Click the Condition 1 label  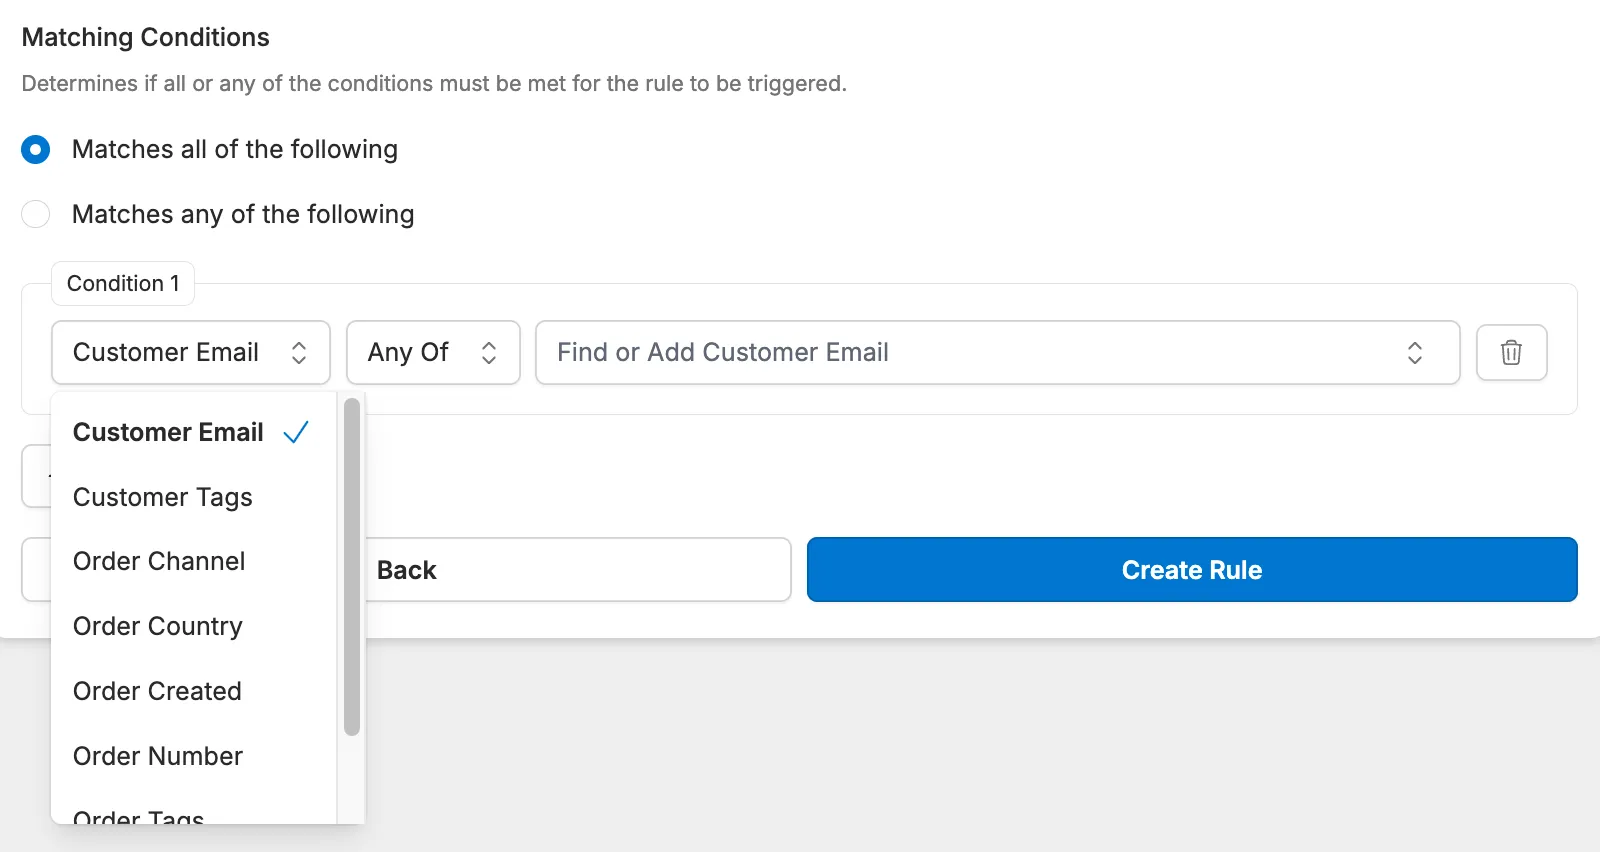[x=123, y=284]
